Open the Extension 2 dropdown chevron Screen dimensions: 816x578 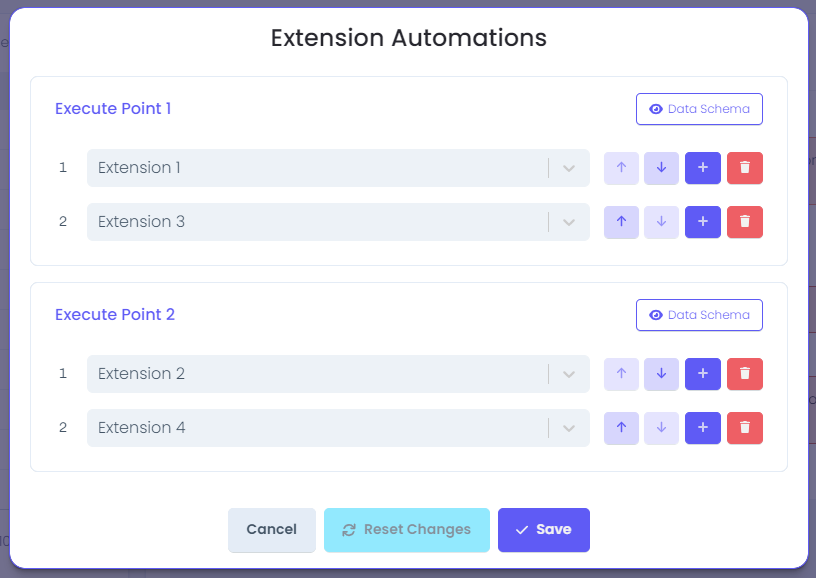569,375
